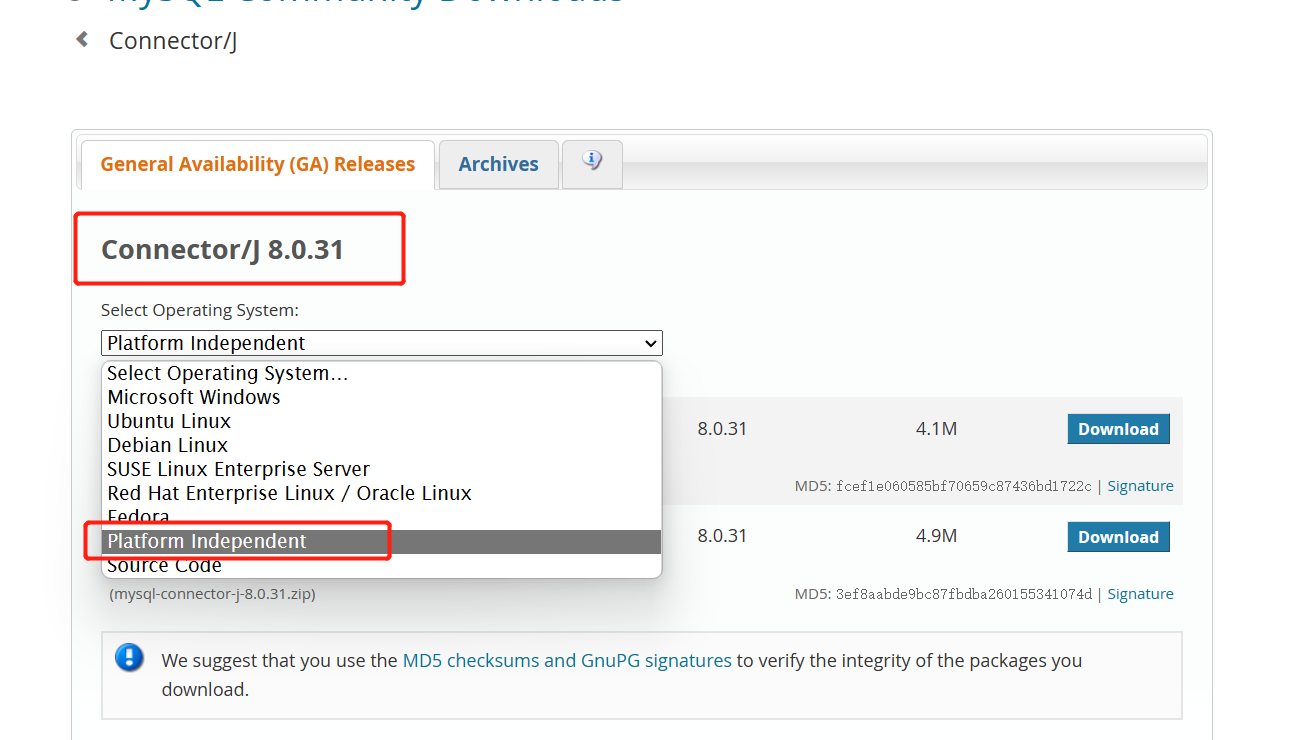Screen dimensions: 1290x740
Task: Click the 8.0.31 version in the 4.9M row
Action: pyautogui.click(x=722, y=536)
